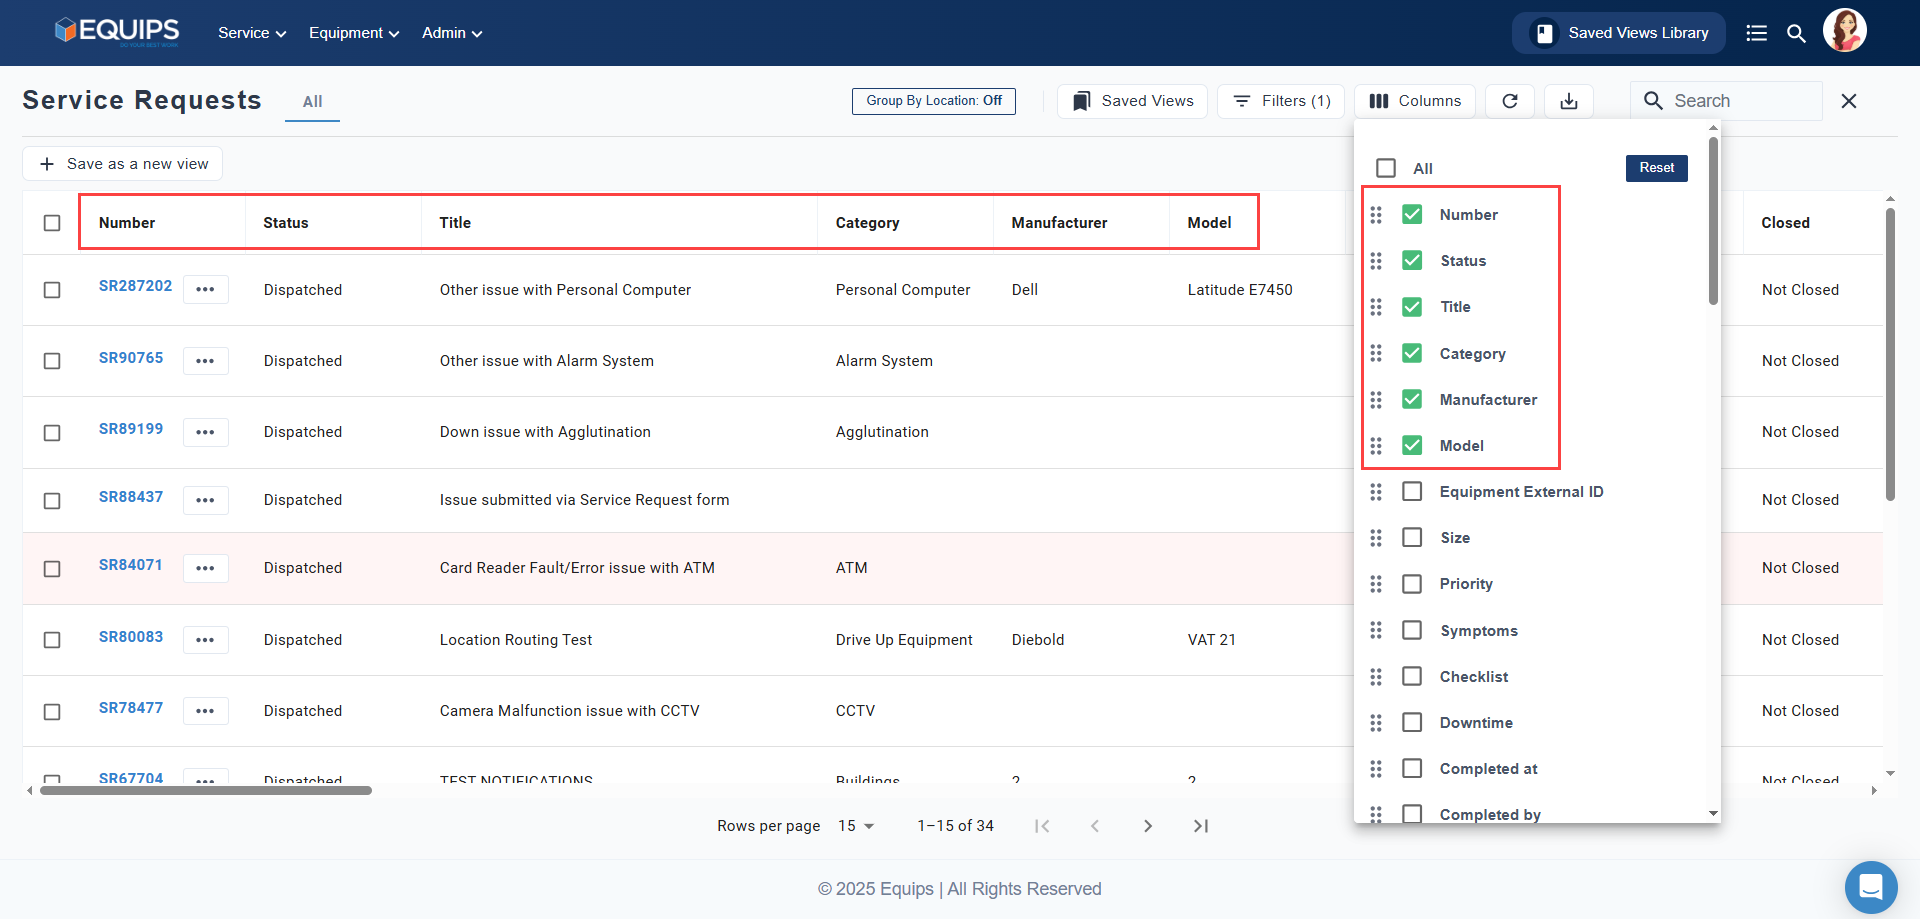Click the magnifier icon in the top navigation bar
The height and width of the screenshot is (919, 1920).
coord(1796,33)
